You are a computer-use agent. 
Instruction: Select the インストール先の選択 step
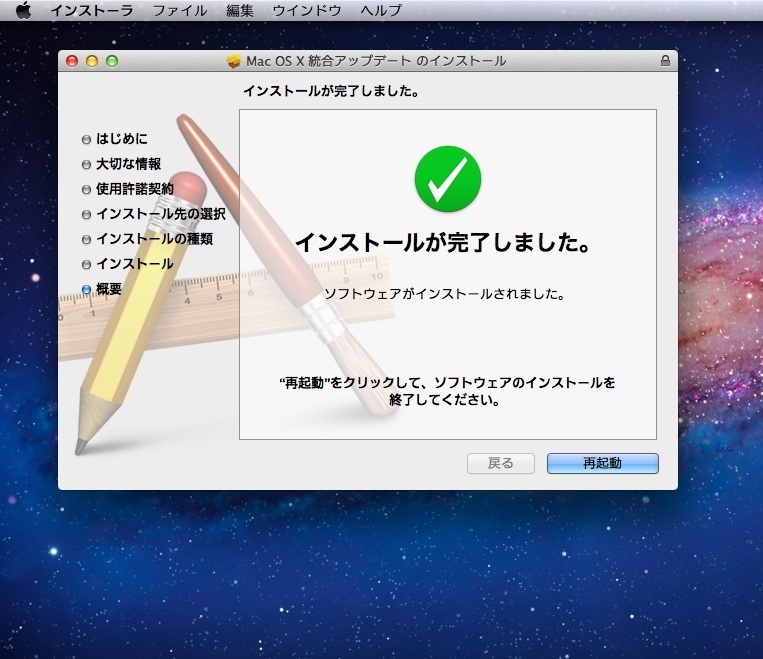coord(161,214)
